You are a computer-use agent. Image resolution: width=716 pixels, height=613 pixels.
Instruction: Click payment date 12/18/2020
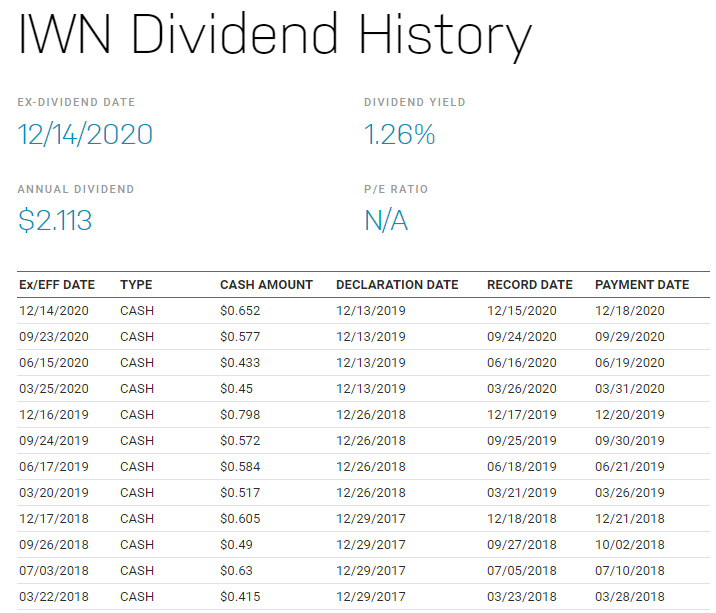(x=630, y=311)
